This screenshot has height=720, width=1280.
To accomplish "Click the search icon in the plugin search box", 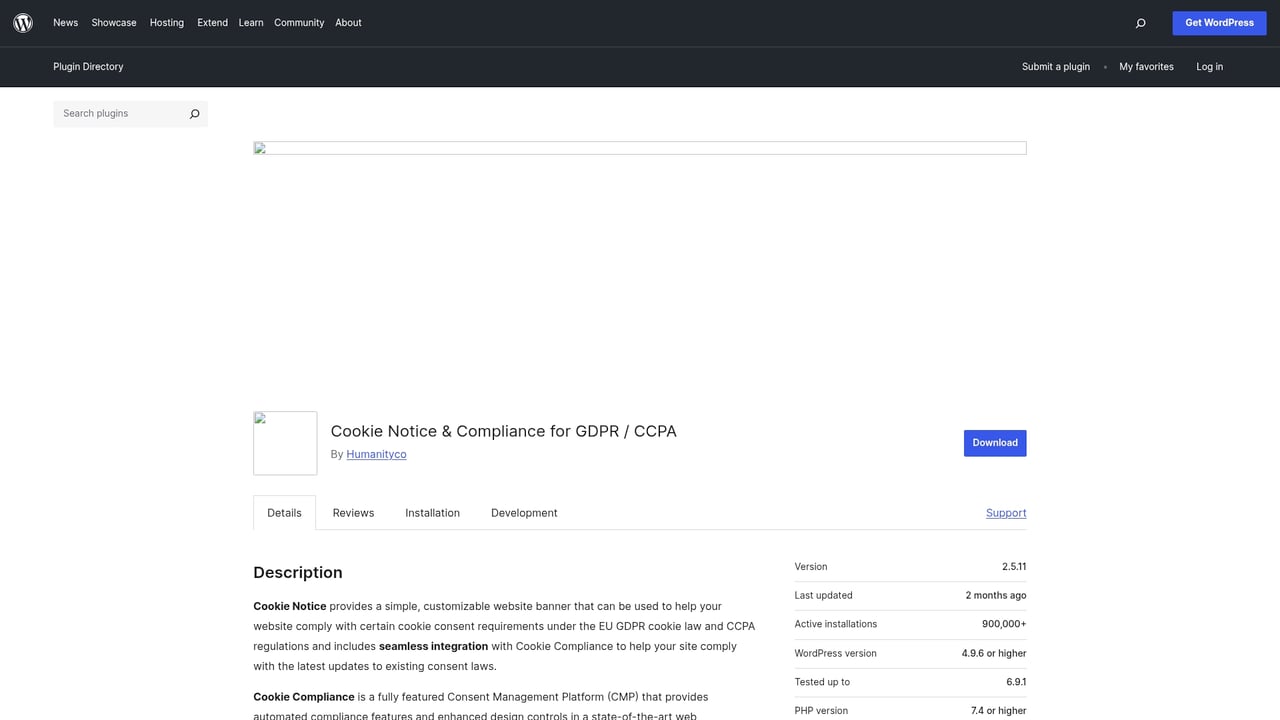I will (x=194, y=114).
